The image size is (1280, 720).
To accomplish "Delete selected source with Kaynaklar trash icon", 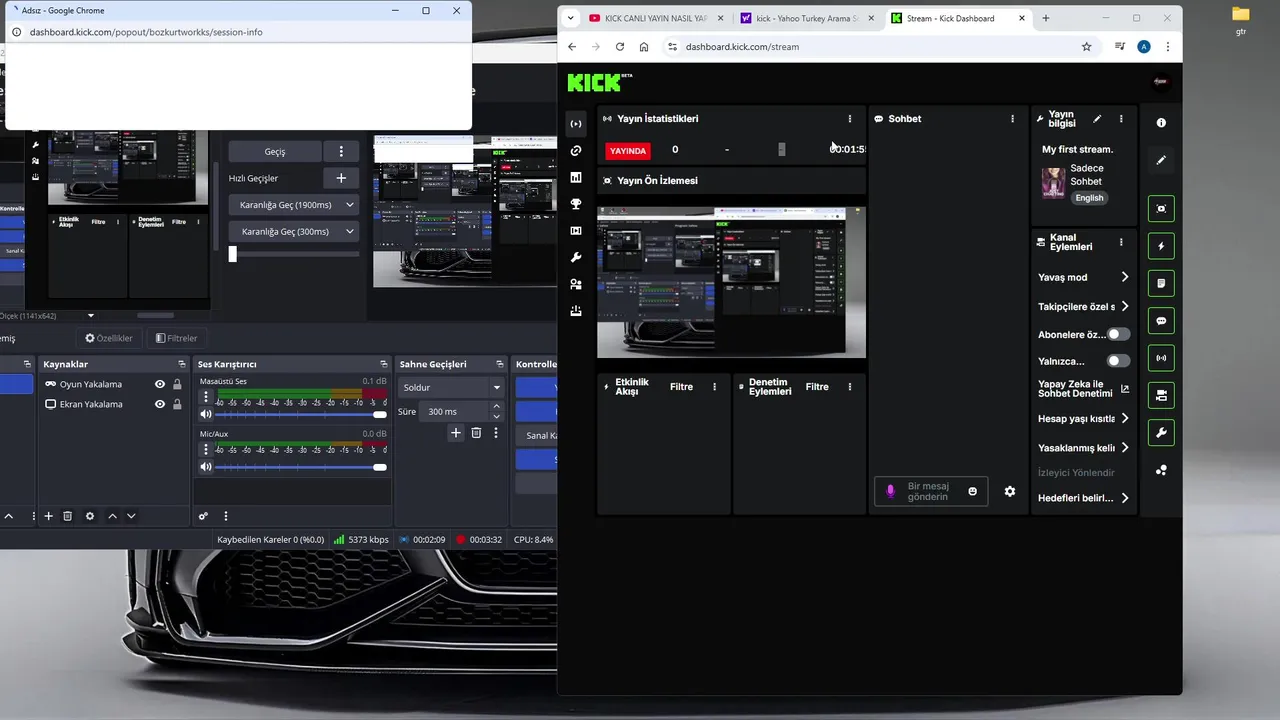I will pos(68,516).
